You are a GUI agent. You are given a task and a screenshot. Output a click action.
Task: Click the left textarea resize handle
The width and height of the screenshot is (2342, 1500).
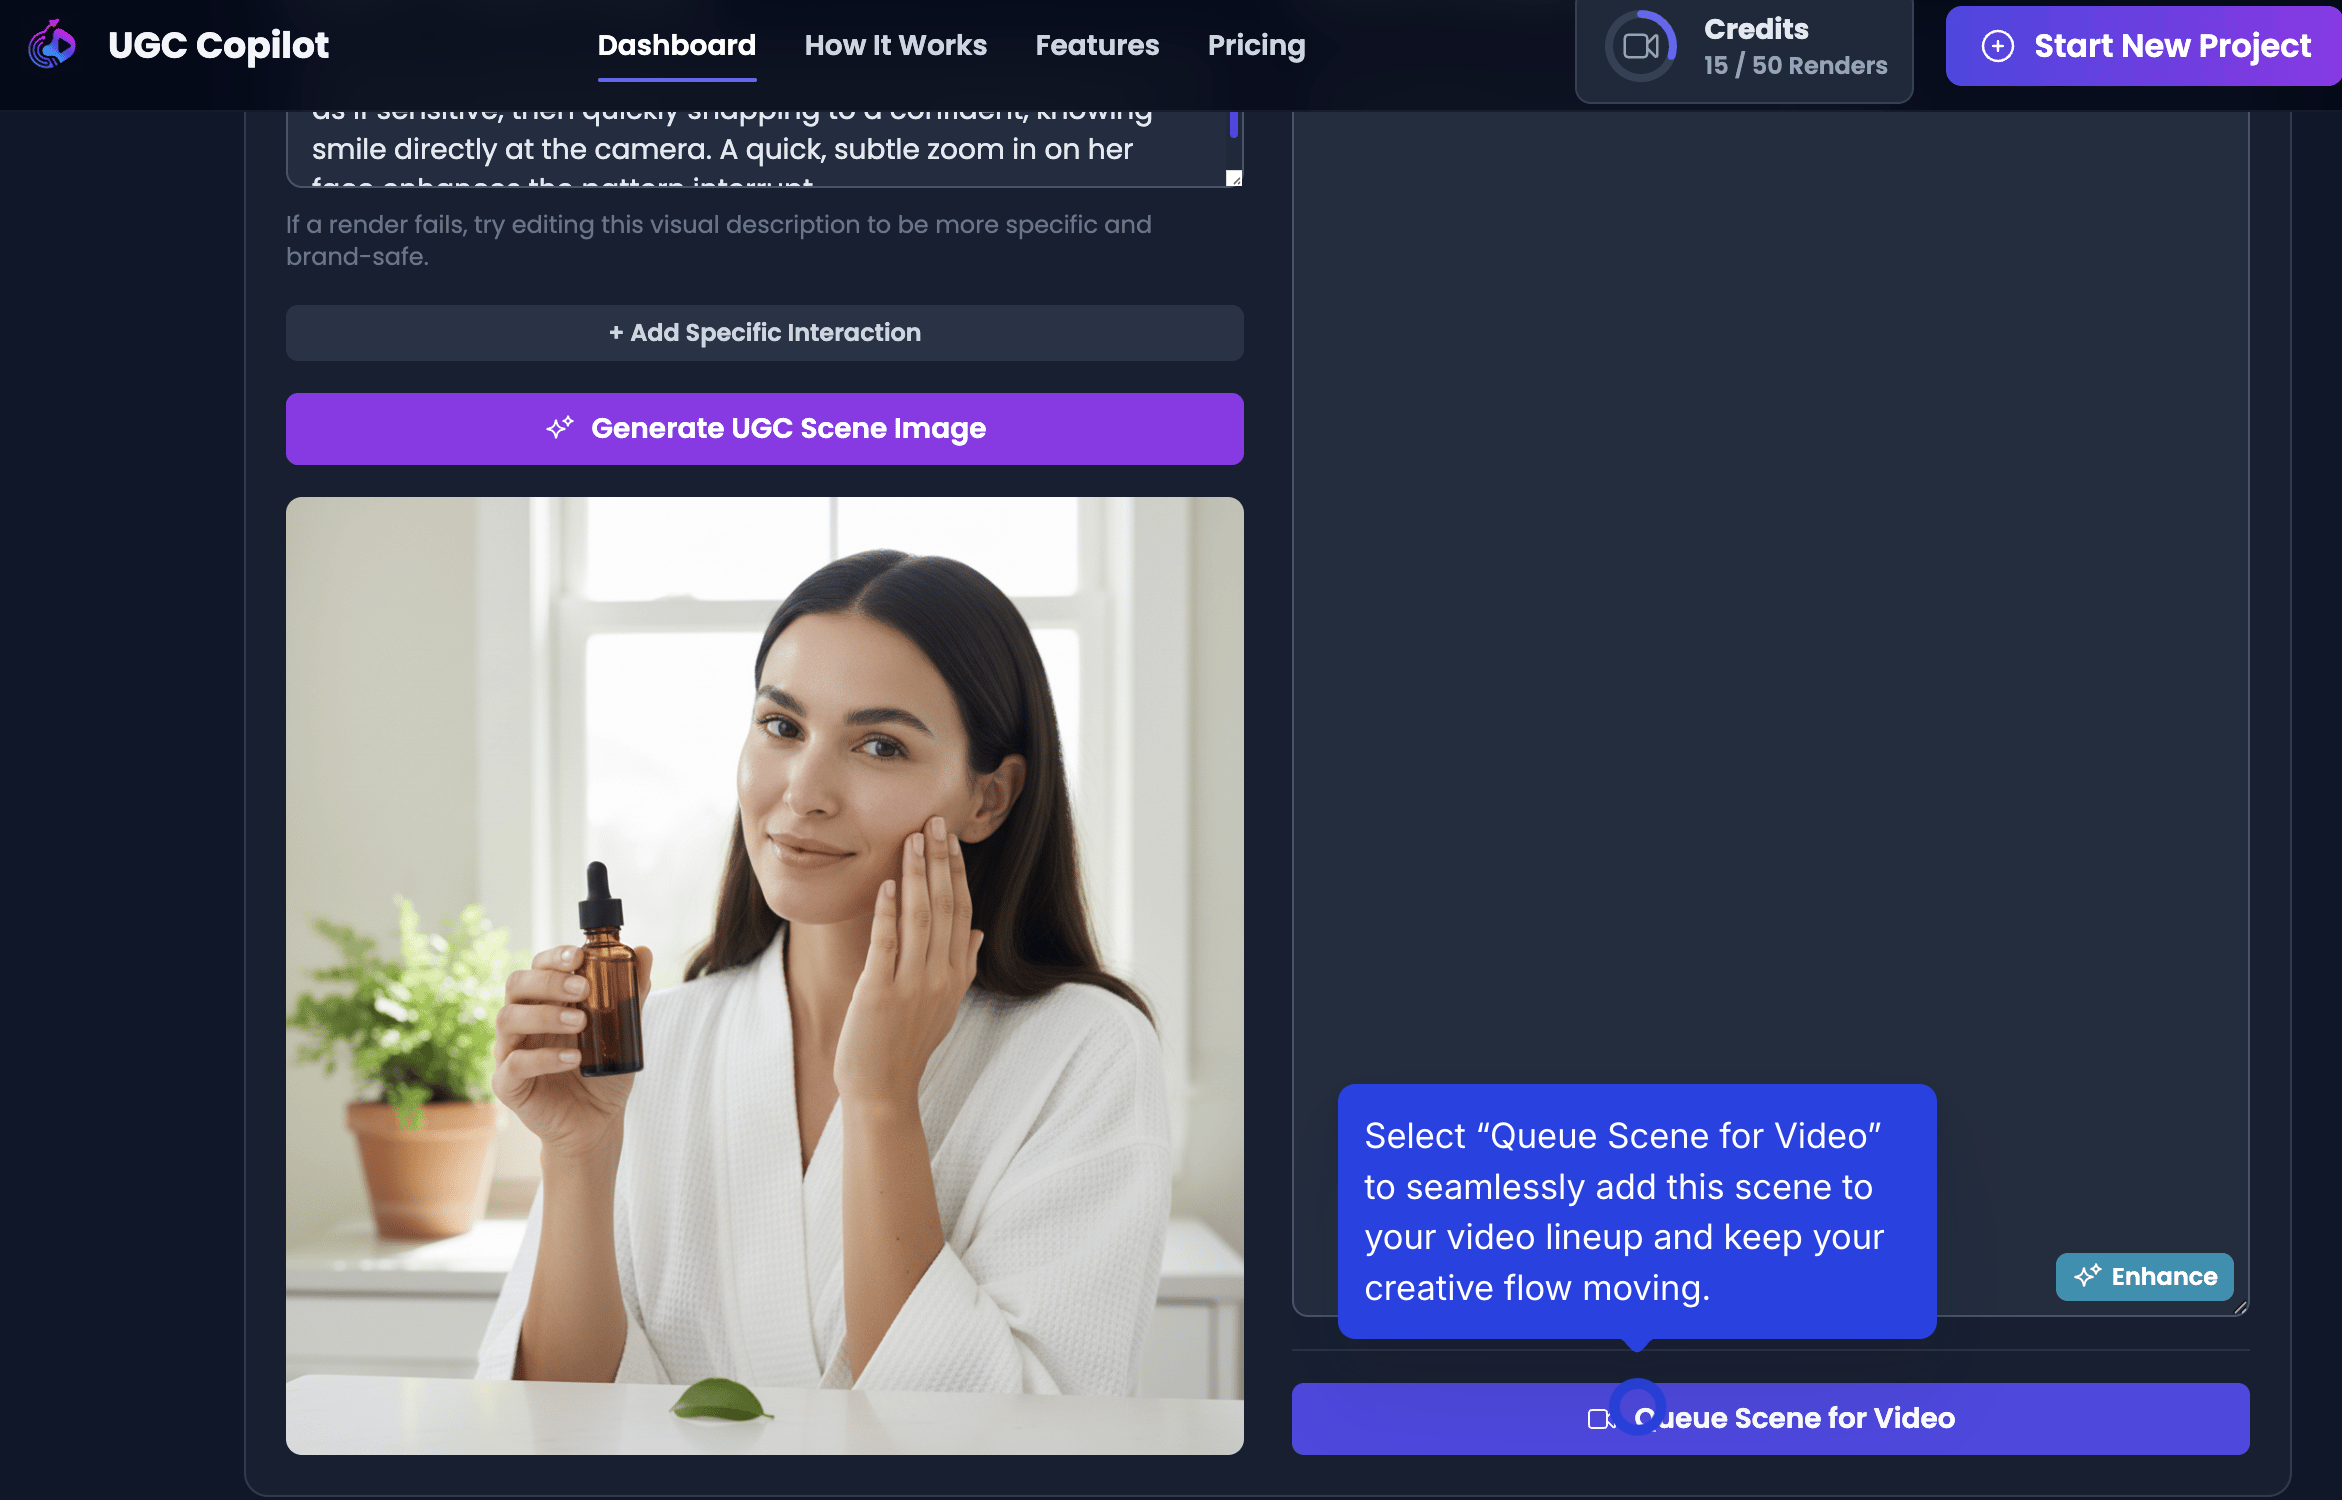(x=1234, y=179)
